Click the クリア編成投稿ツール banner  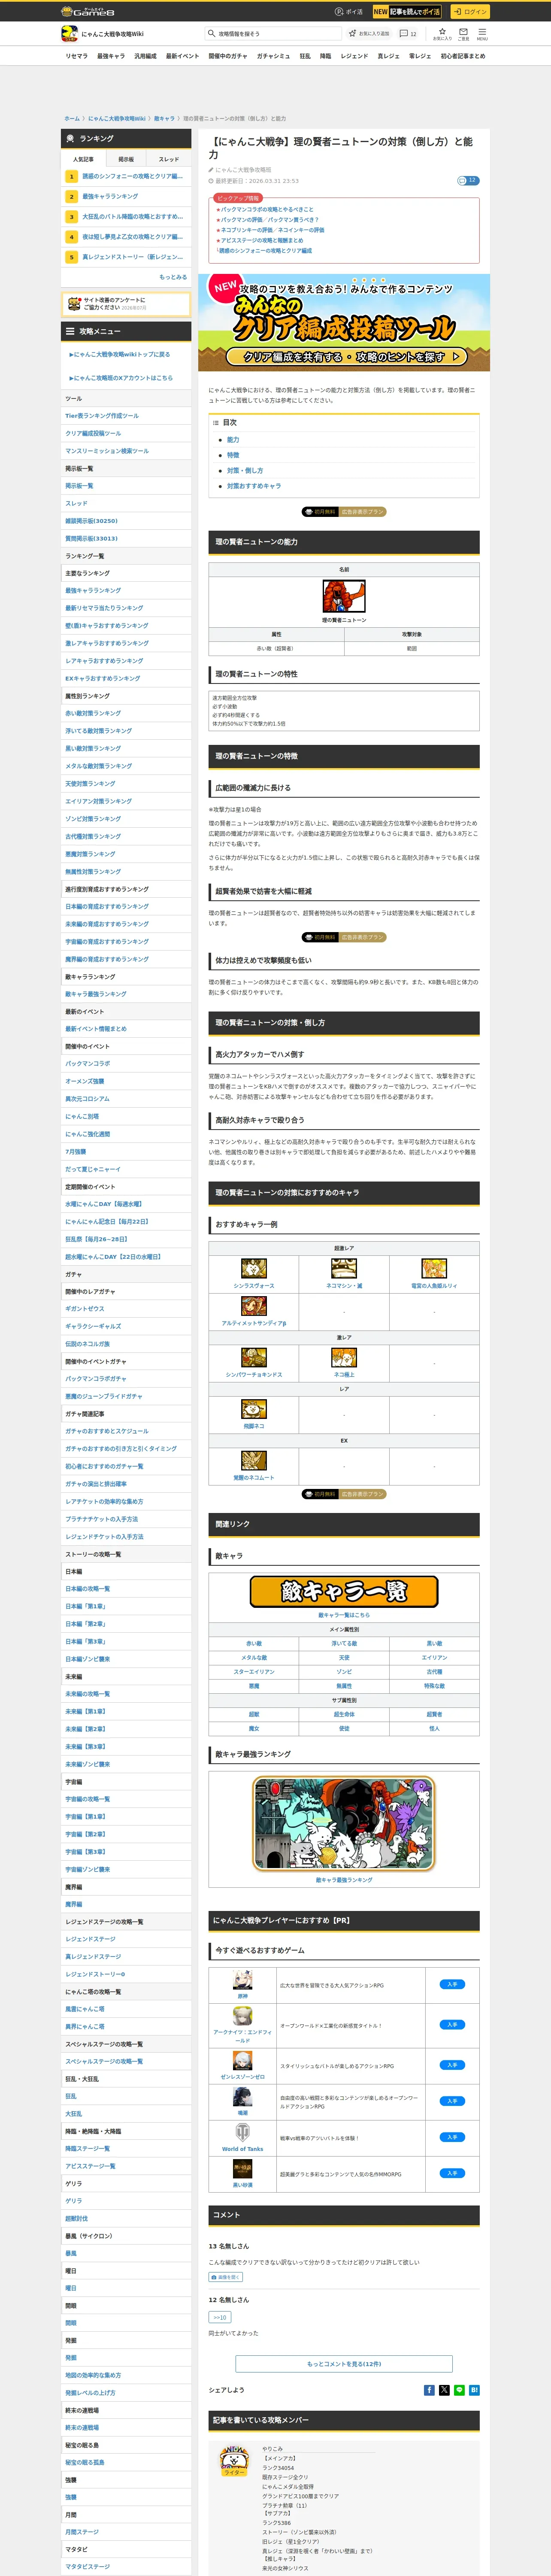[x=344, y=322]
